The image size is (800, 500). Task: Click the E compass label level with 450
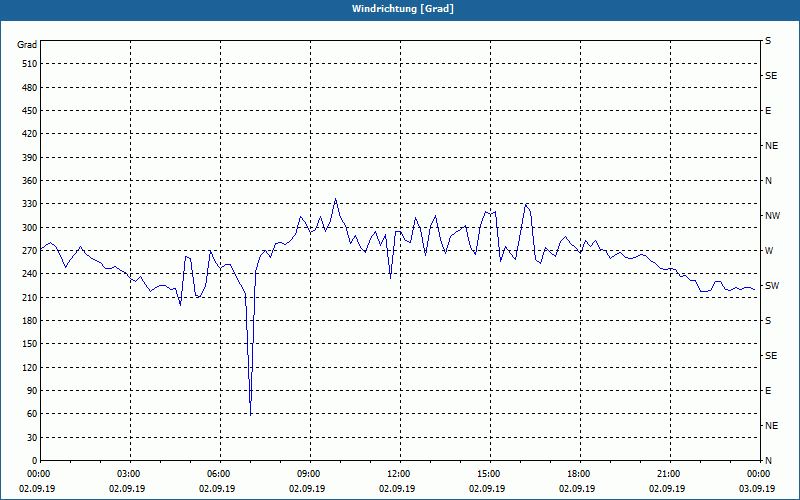(x=768, y=111)
